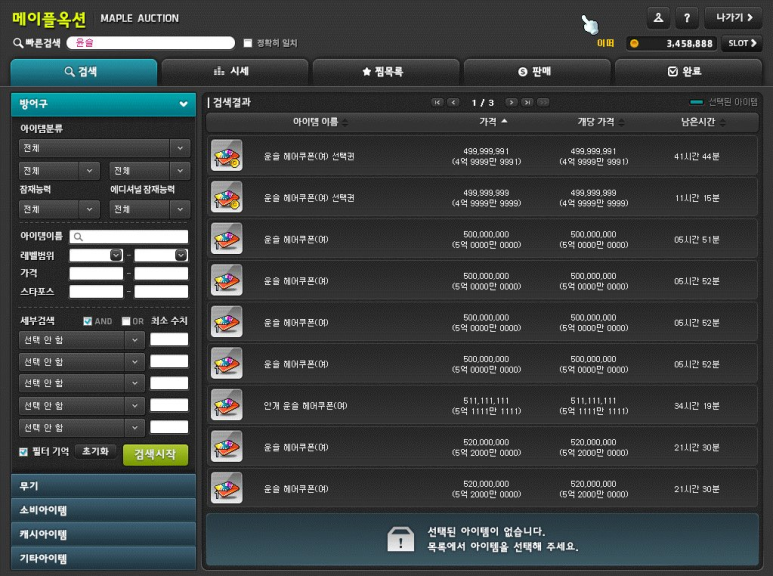Switch to the 완료 tab
This screenshot has height=576, width=773.
click(x=689, y=72)
